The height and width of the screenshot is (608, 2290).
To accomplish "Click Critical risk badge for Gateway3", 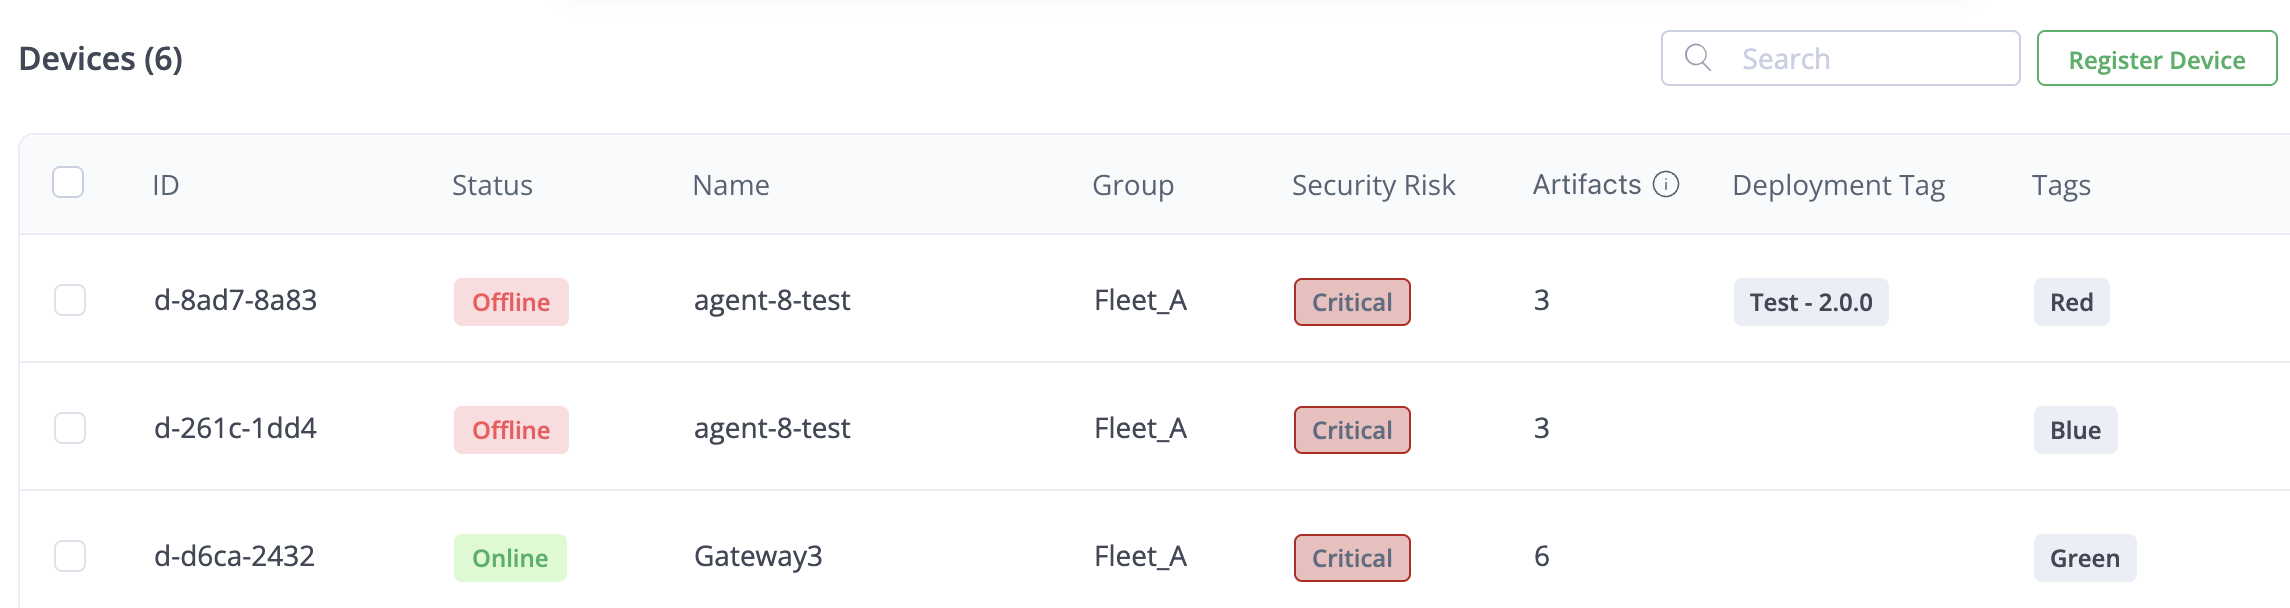I will [x=1351, y=558].
